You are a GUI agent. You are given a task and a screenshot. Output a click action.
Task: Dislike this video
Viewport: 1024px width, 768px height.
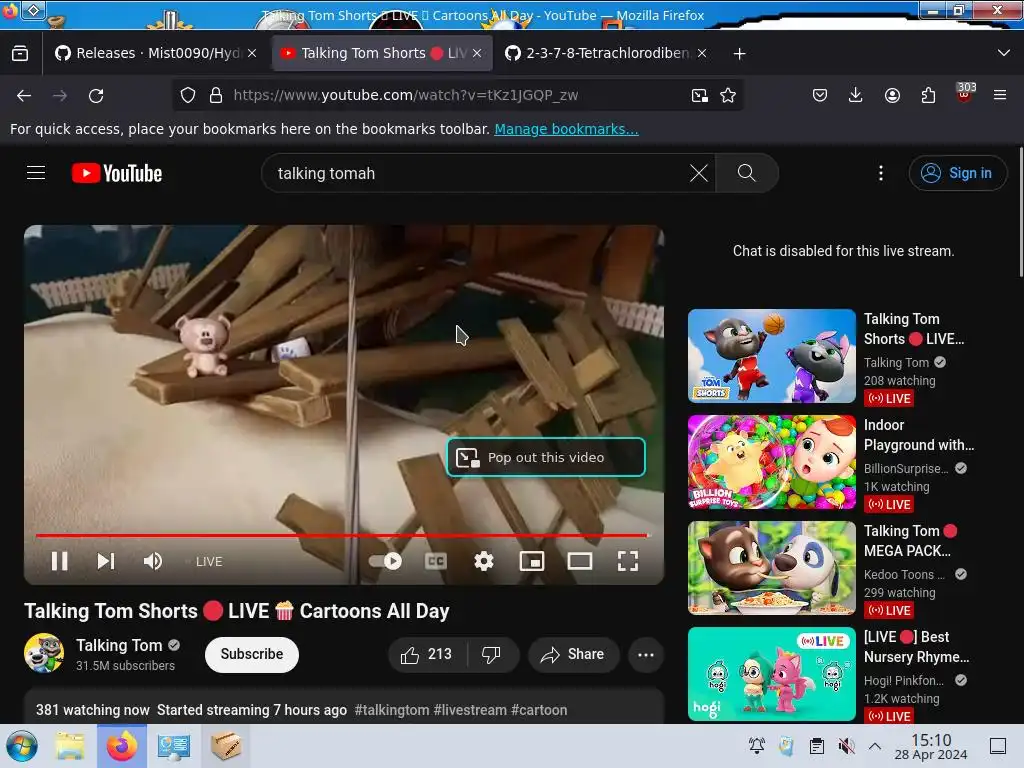point(491,654)
